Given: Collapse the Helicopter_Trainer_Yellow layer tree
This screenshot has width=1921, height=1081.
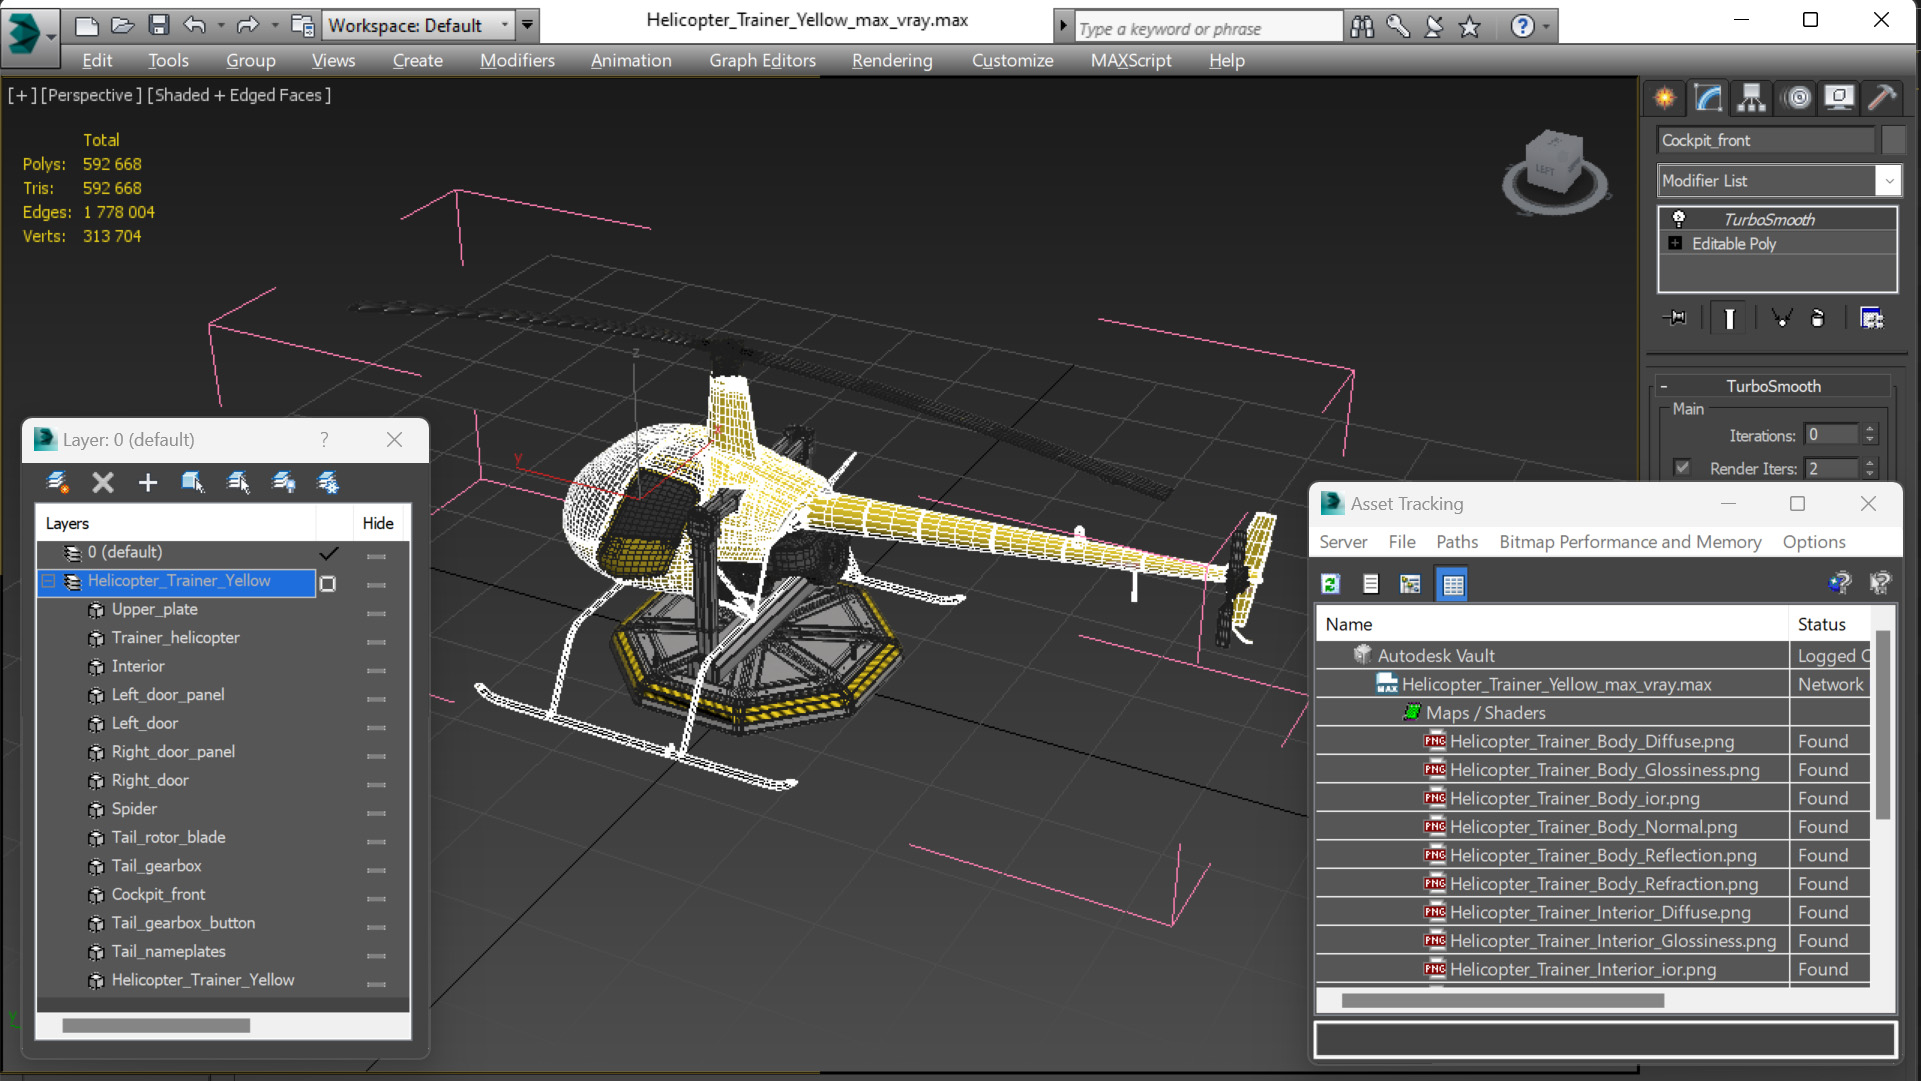Looking at the screenshot, I should point(48,581).
